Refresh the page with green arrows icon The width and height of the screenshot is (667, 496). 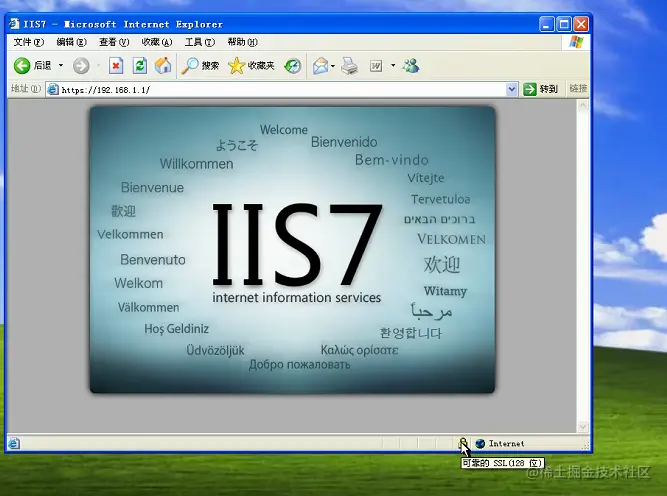click(x=140, y=66)
